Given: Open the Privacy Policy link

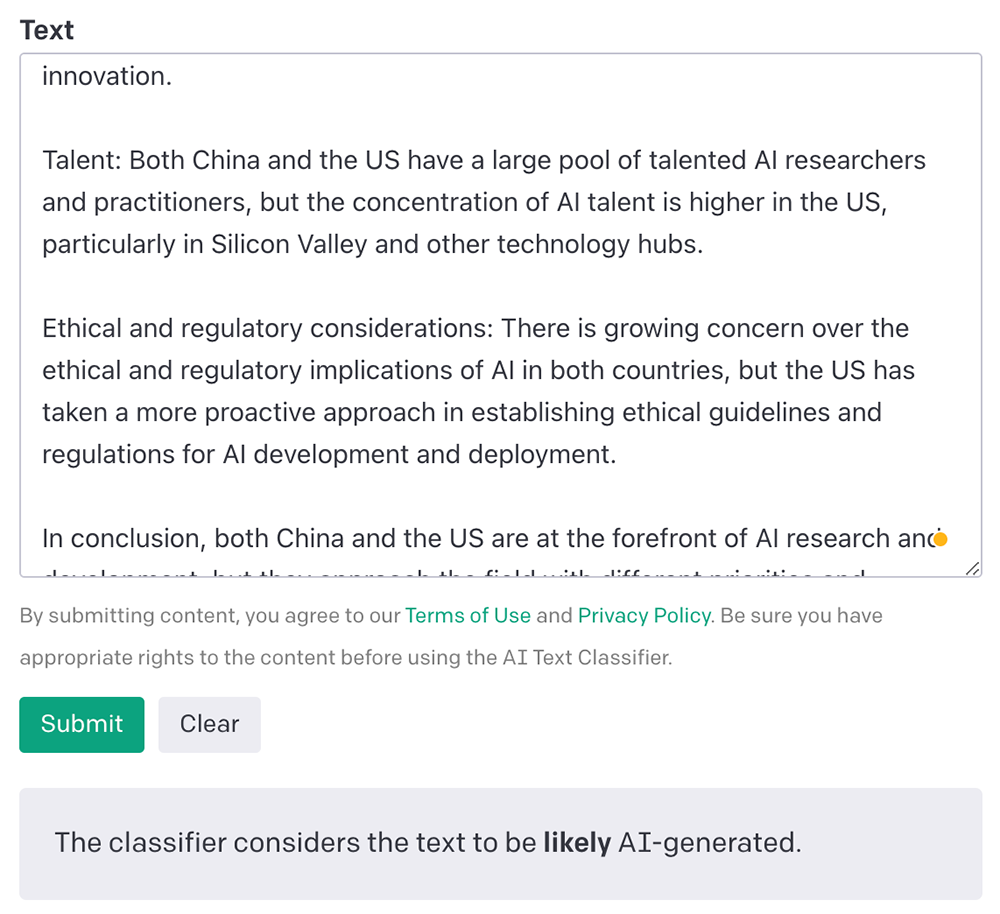Looking at the screenshot, I should (x=644, y=615).
